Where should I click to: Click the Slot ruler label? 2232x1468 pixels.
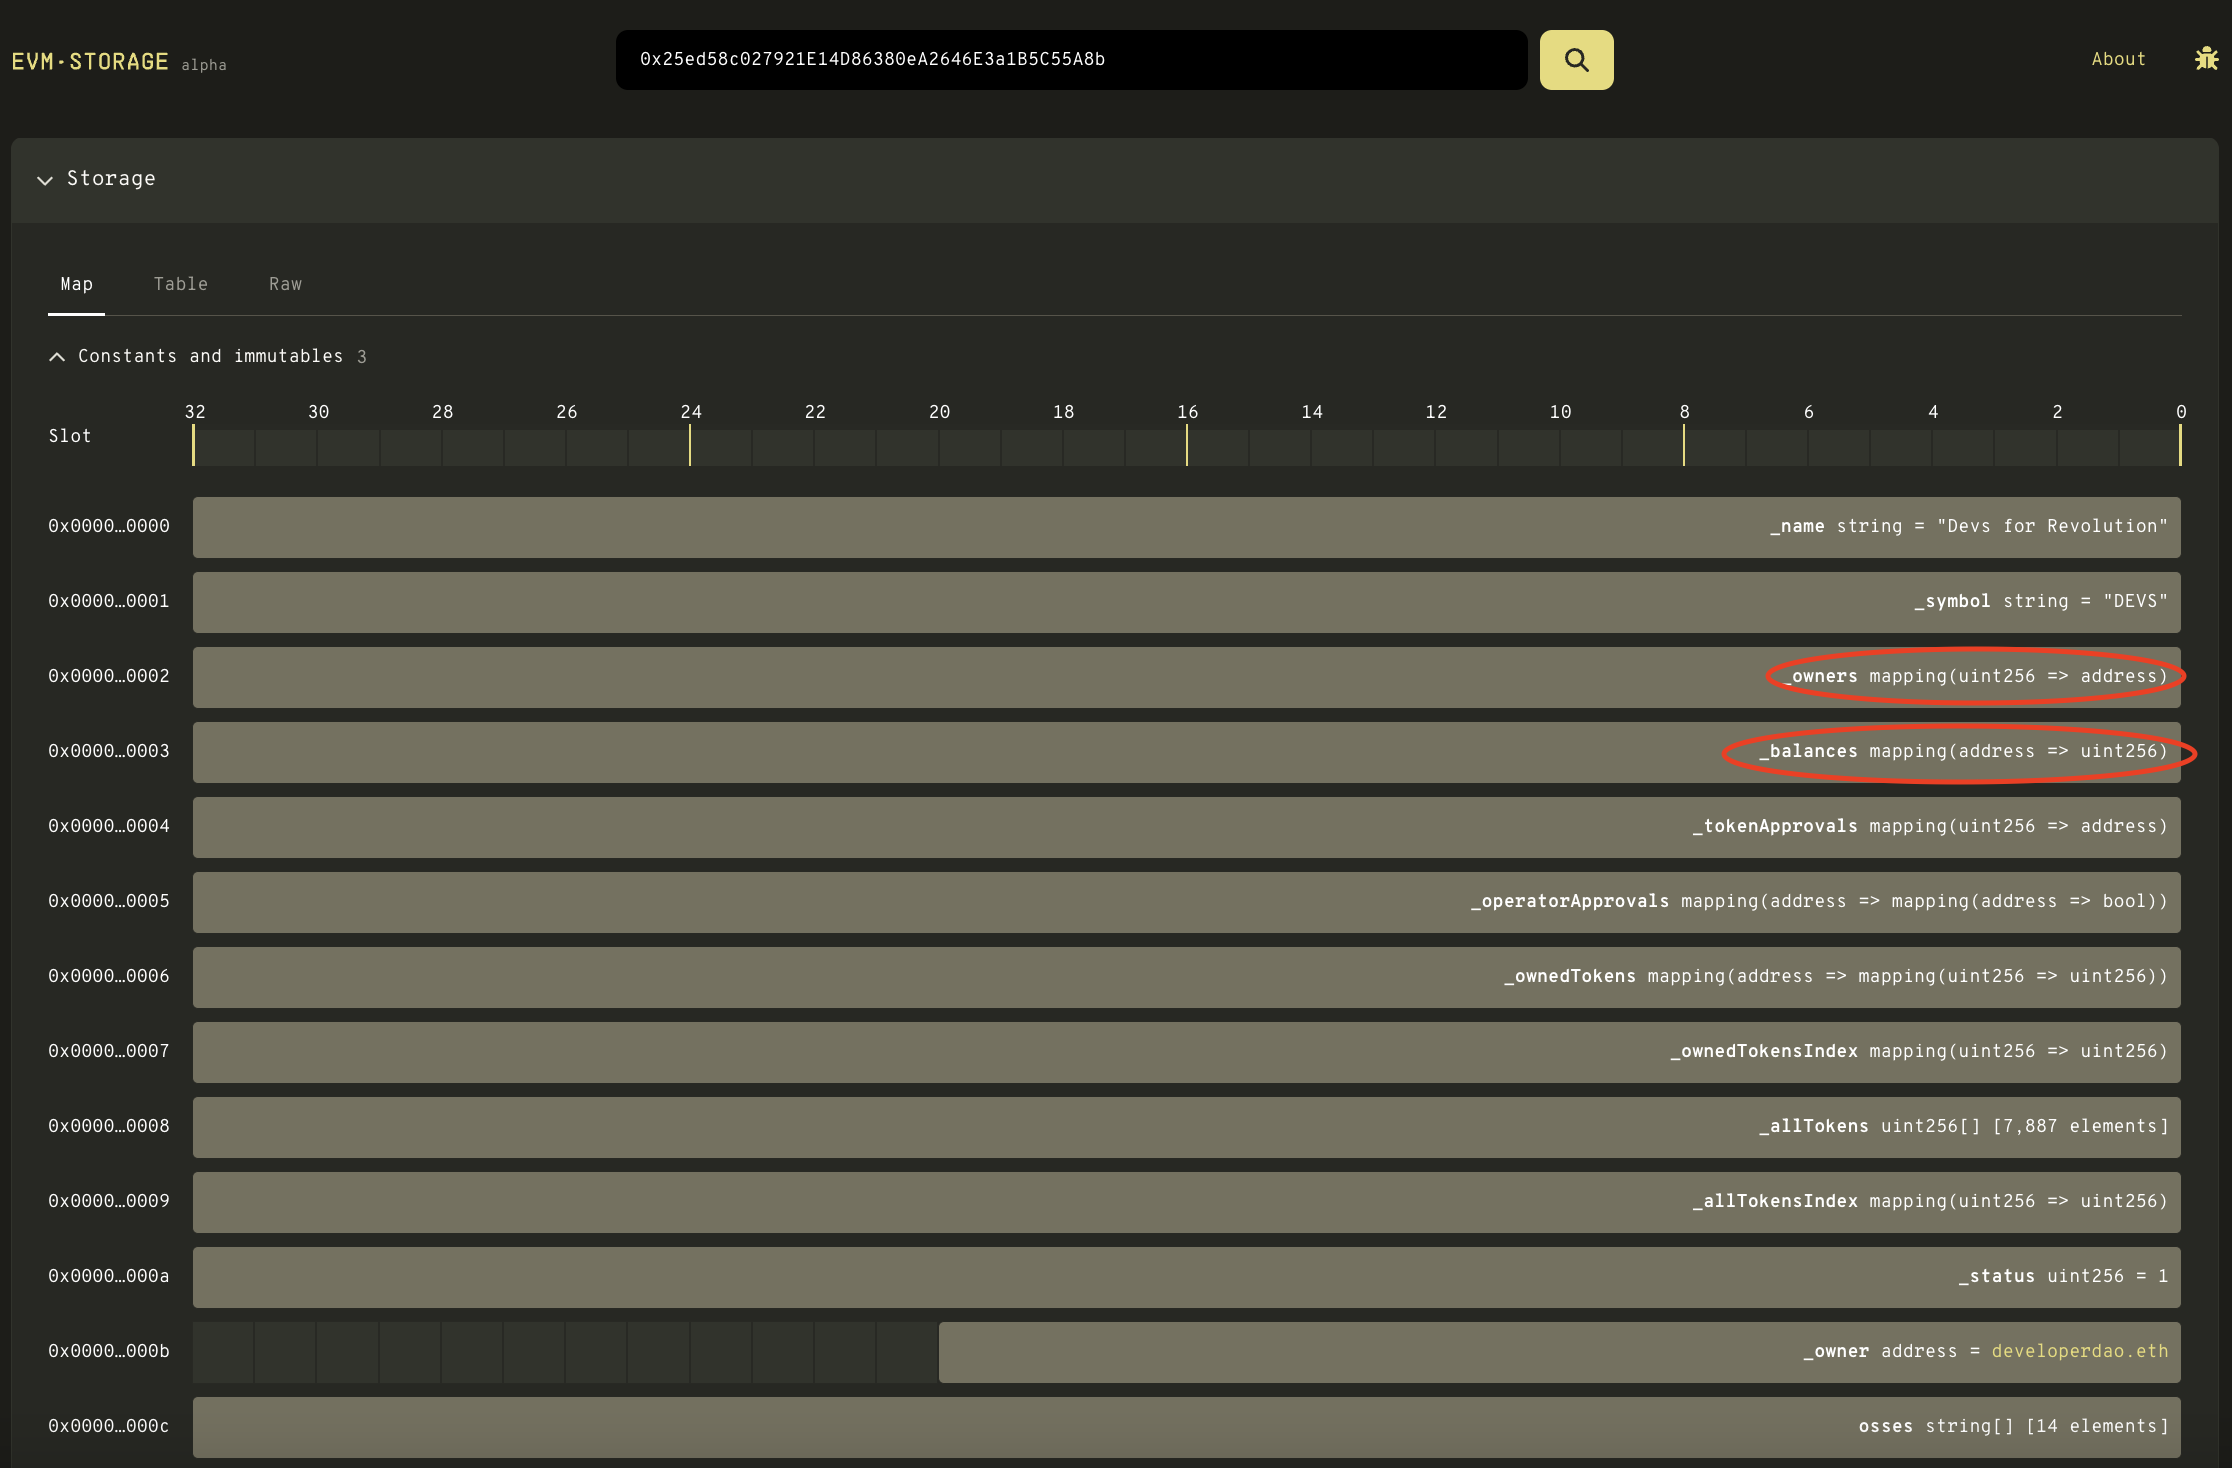pos(70,436)
